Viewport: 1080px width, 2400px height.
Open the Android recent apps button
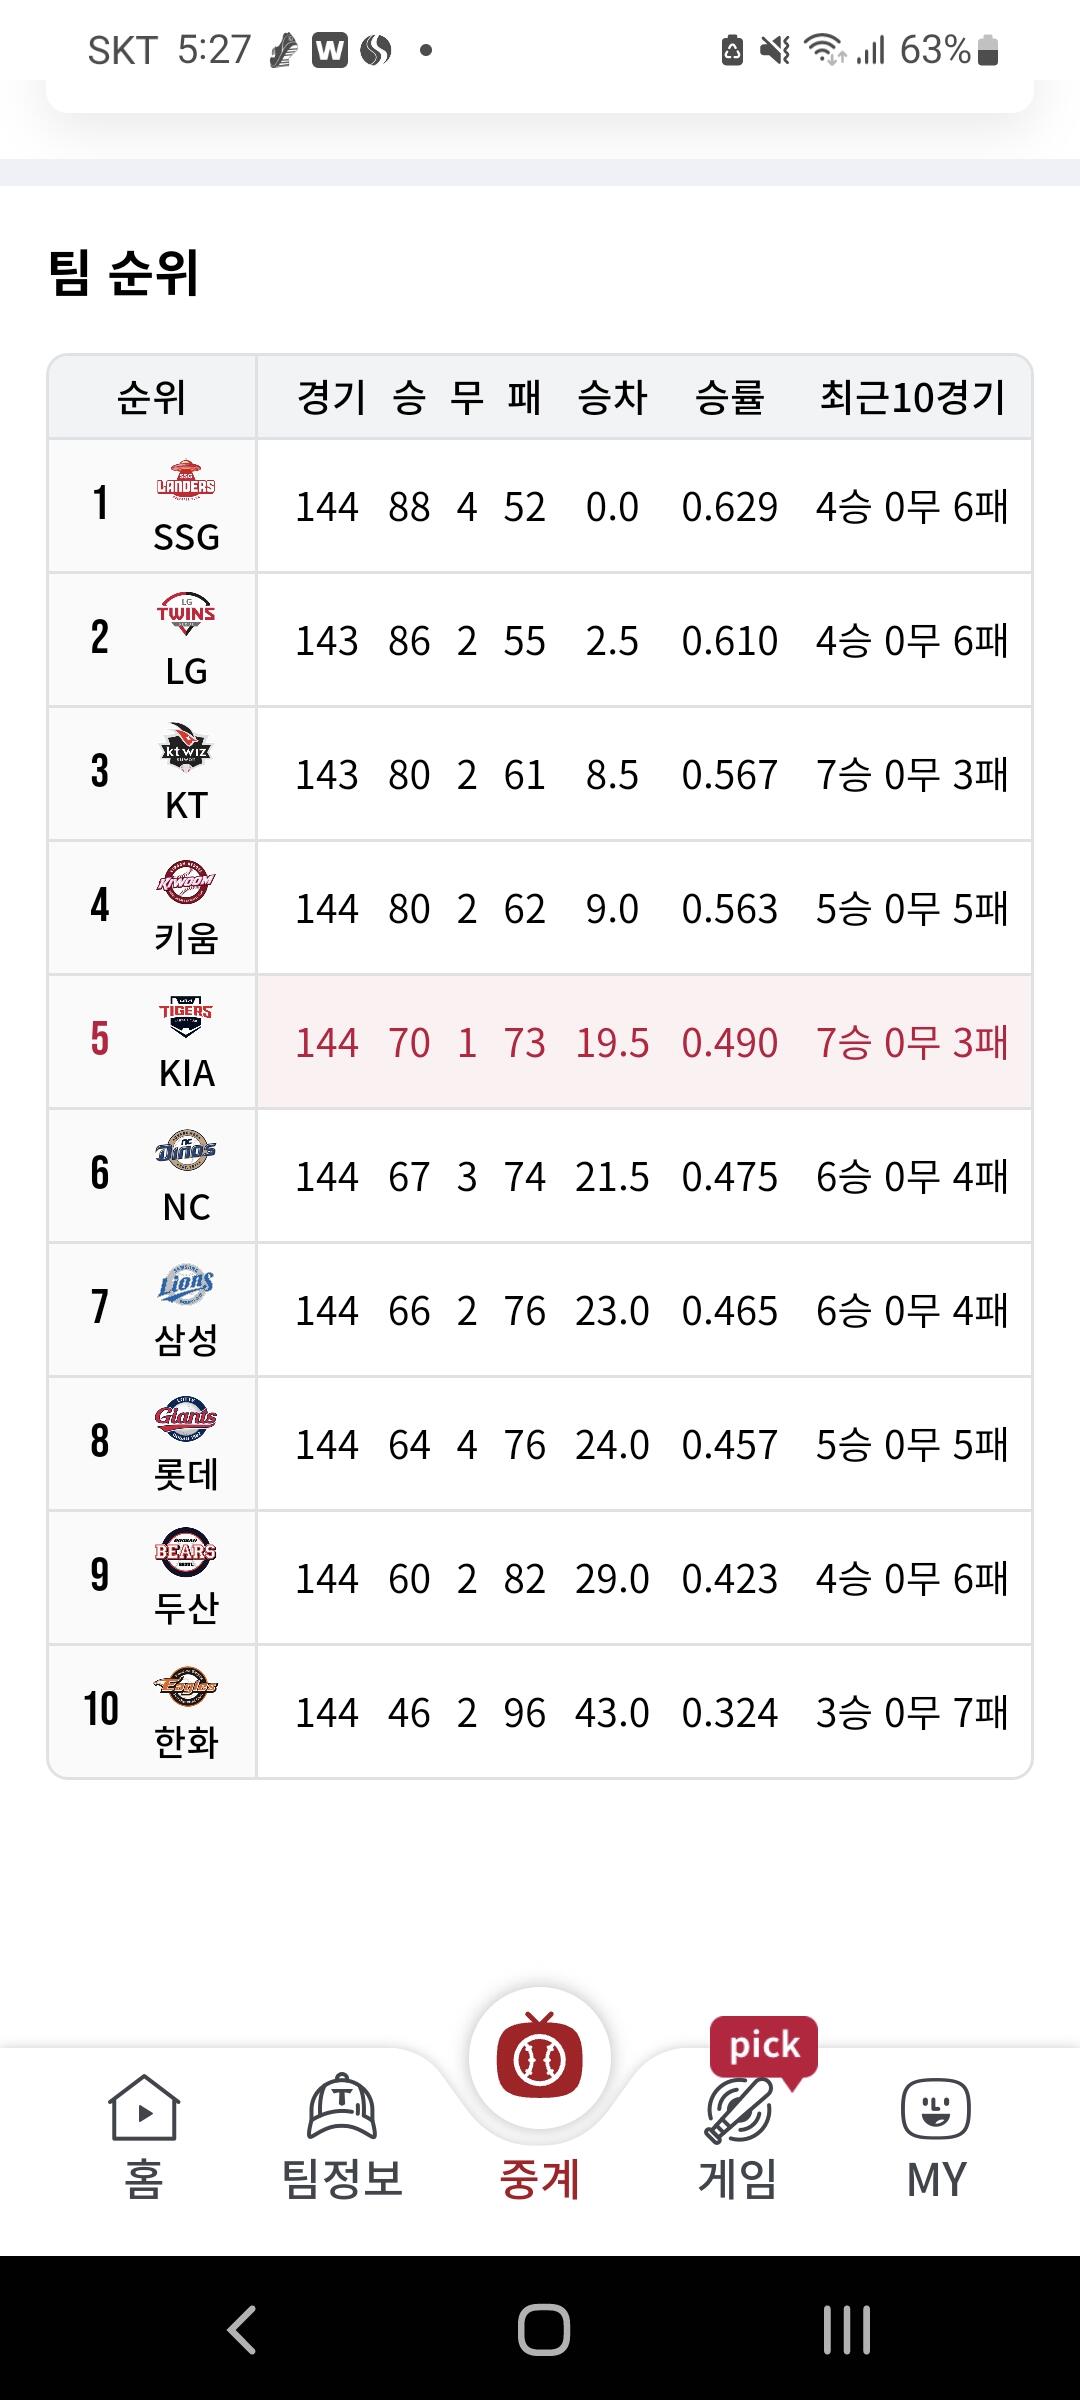click(846, 2330)
